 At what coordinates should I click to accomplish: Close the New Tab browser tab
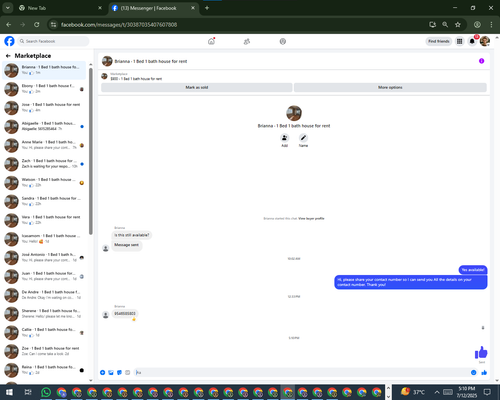[x=100, y=8]
